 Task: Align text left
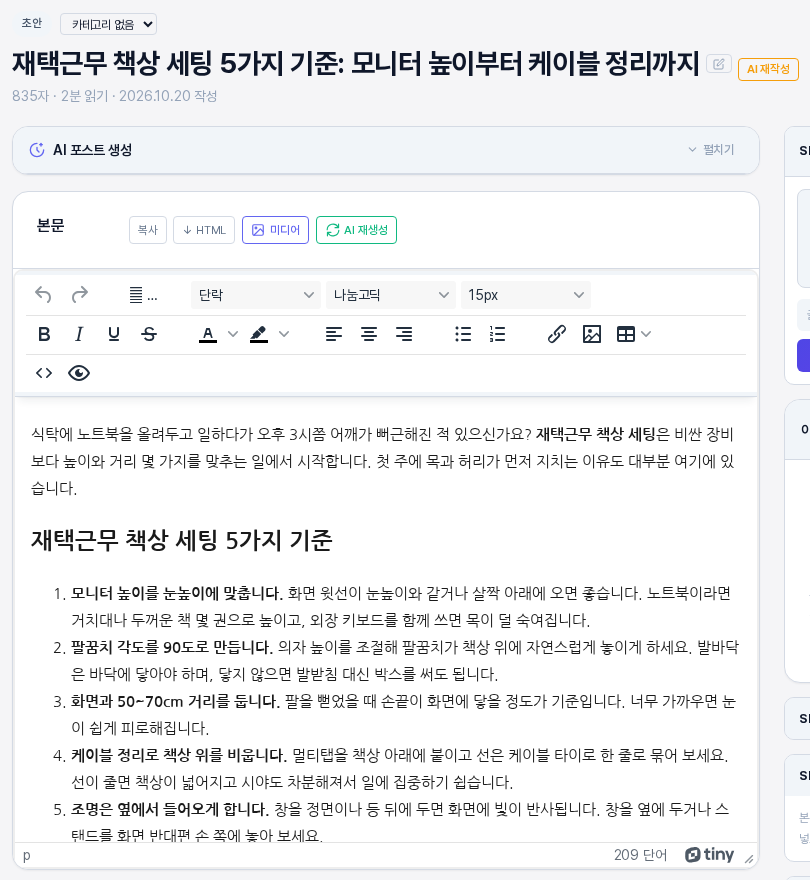tap(334, 334)
